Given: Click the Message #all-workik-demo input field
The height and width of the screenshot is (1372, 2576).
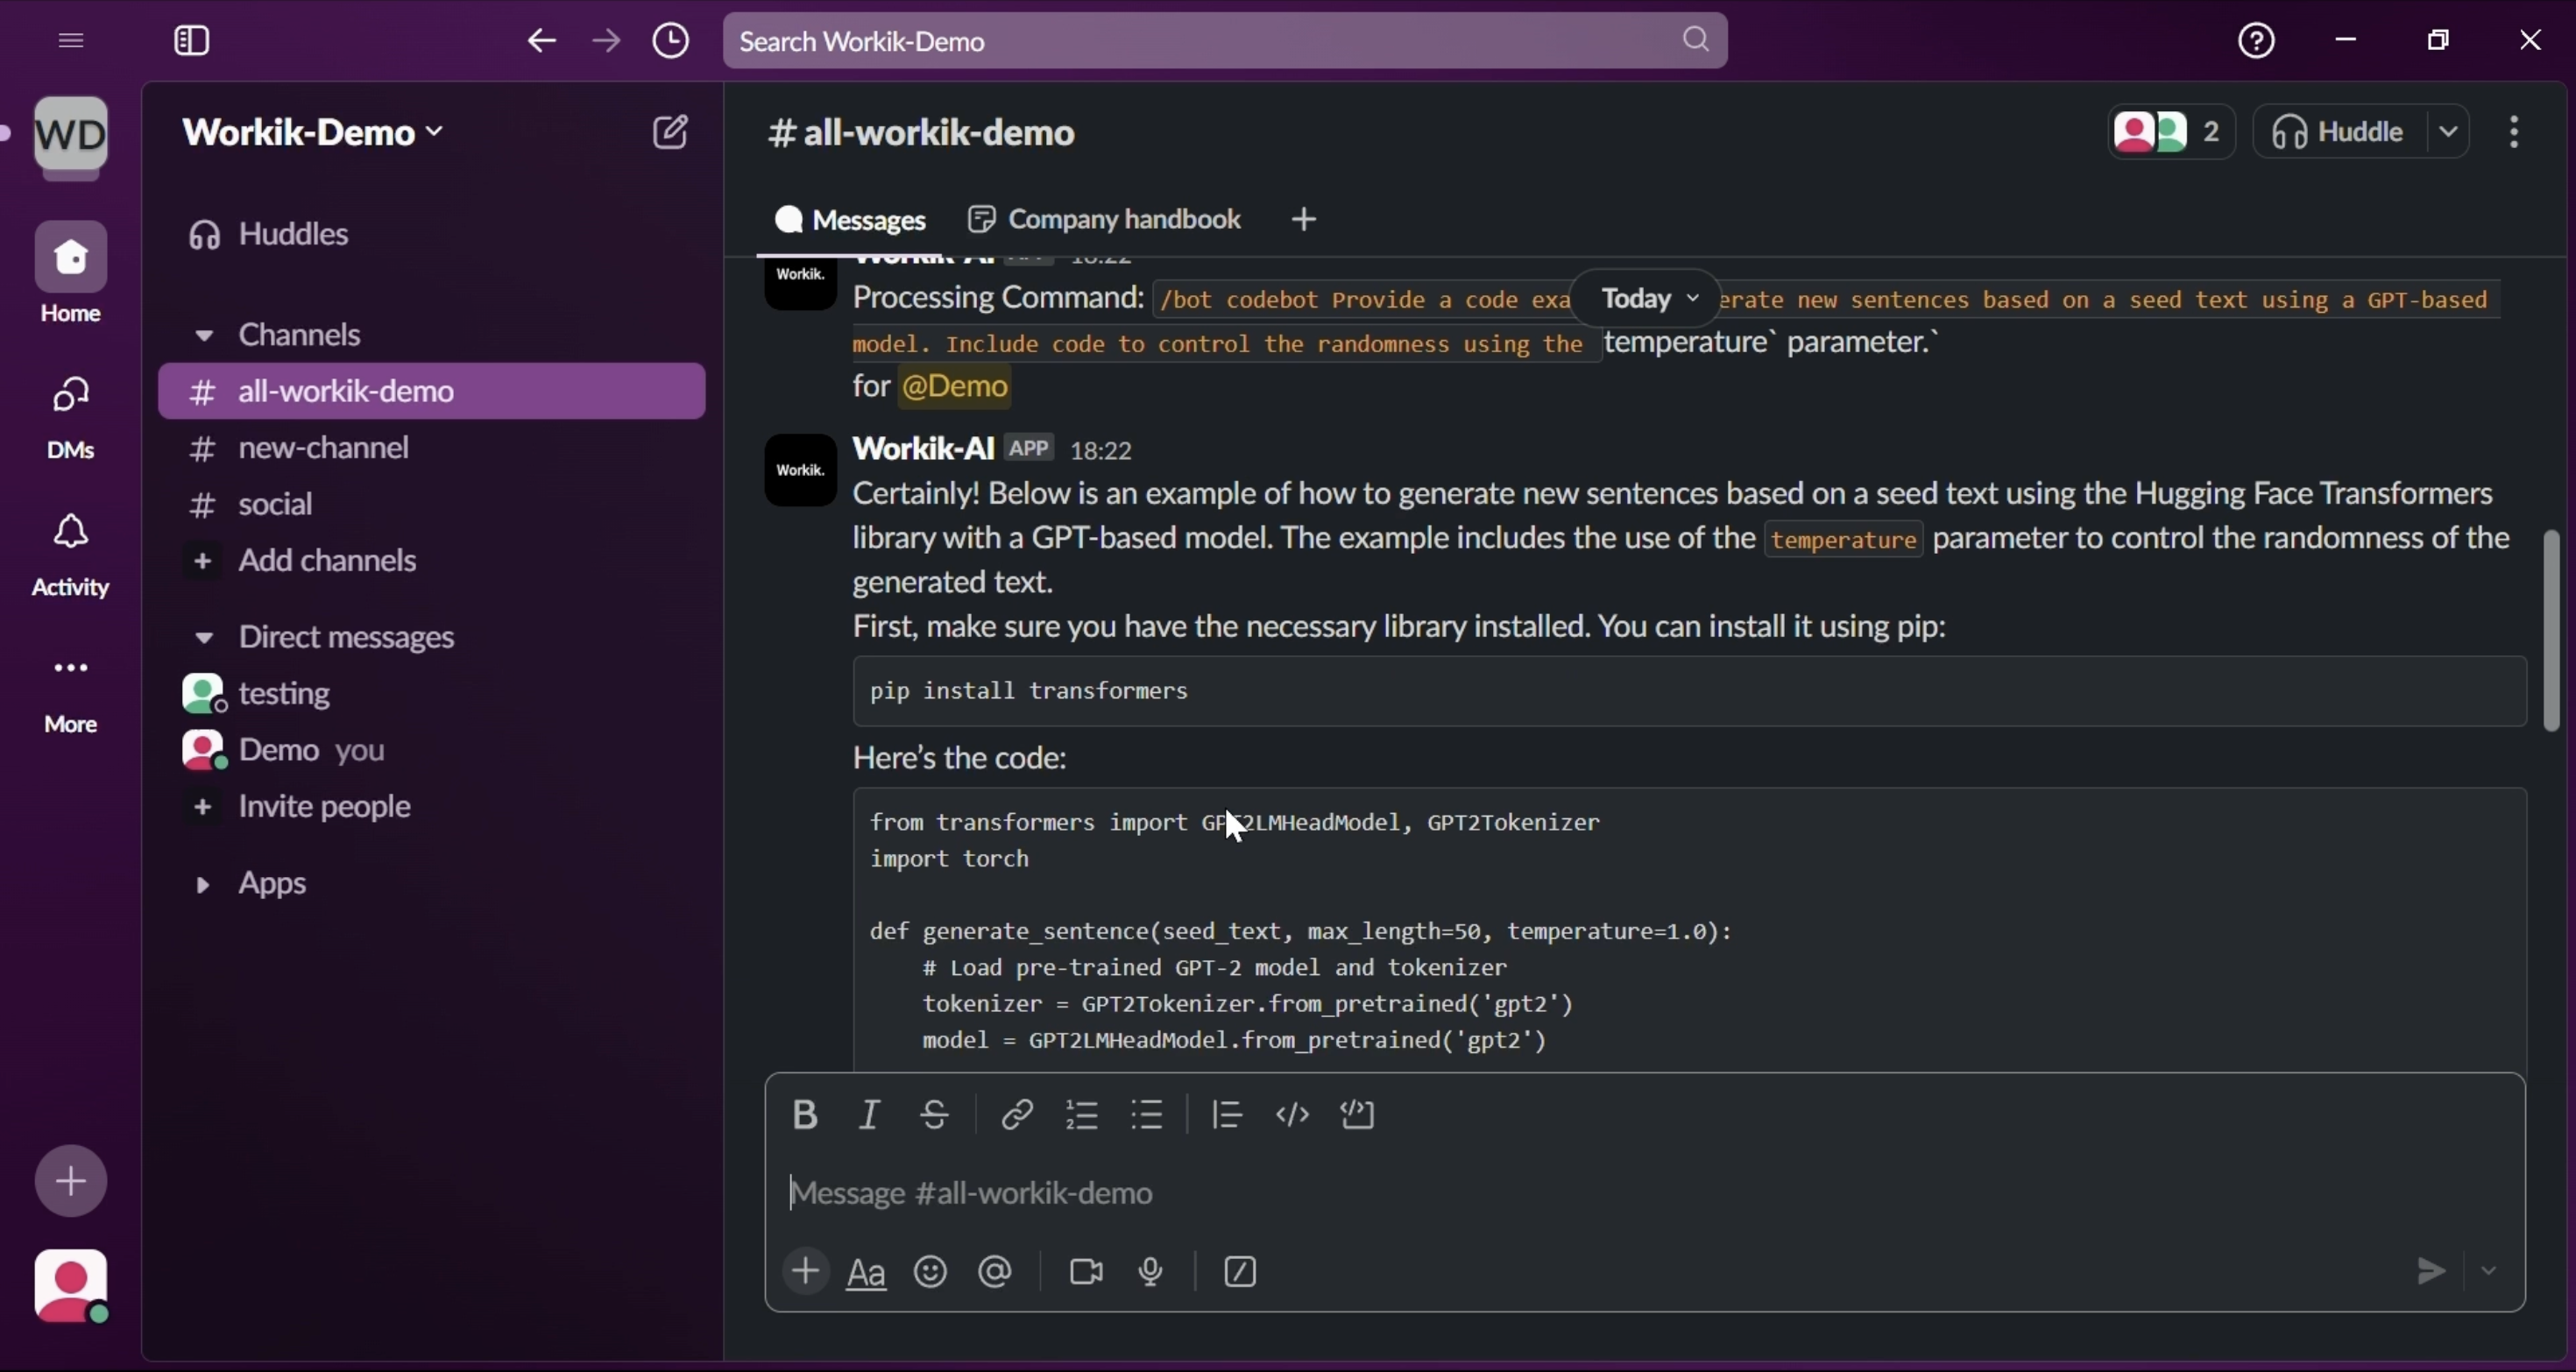Looking at the screenshot, I should point(1200,1192).
